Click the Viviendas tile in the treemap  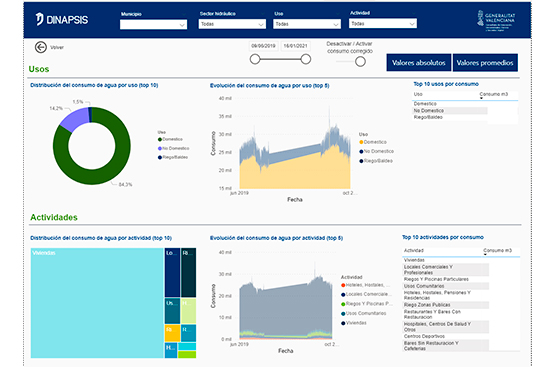pyautogui.click(x=97, y=303)
